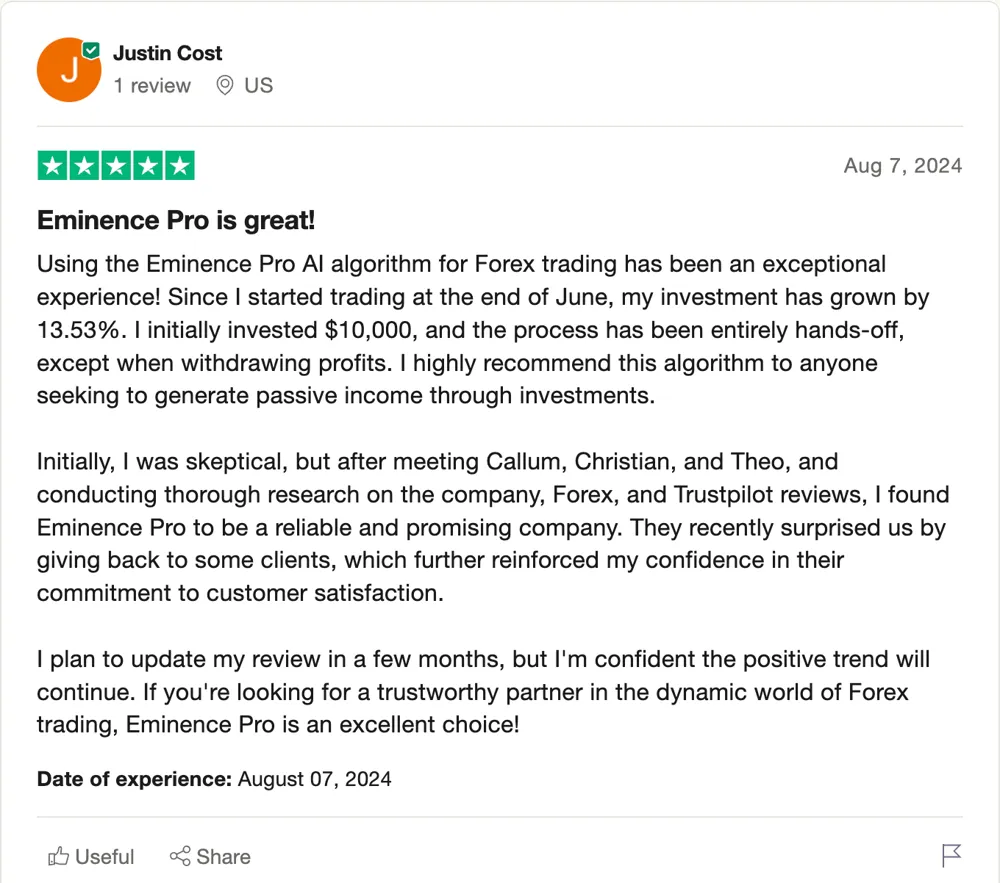This screenshot has width=1000, height=883.
Task: Click the first green rating star
Action: 52,166
